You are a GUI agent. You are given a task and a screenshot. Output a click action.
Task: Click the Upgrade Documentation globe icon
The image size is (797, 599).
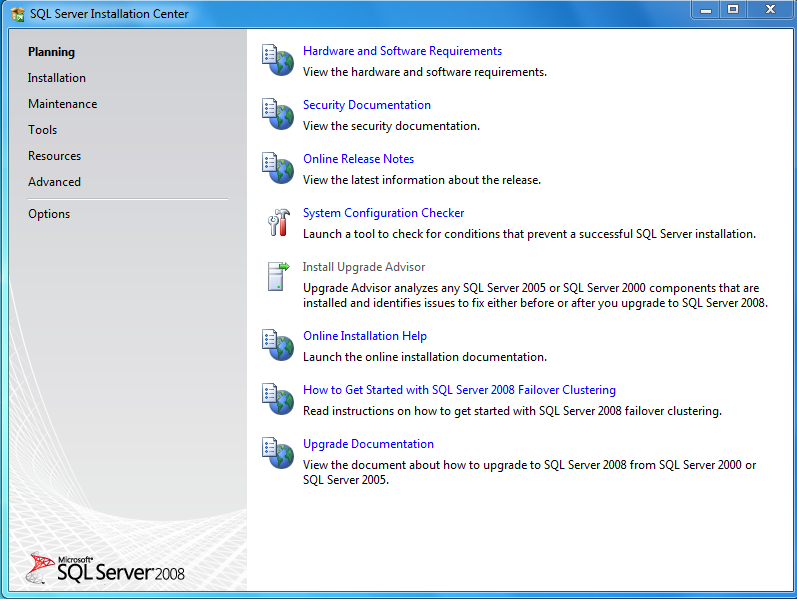point(278,453)
